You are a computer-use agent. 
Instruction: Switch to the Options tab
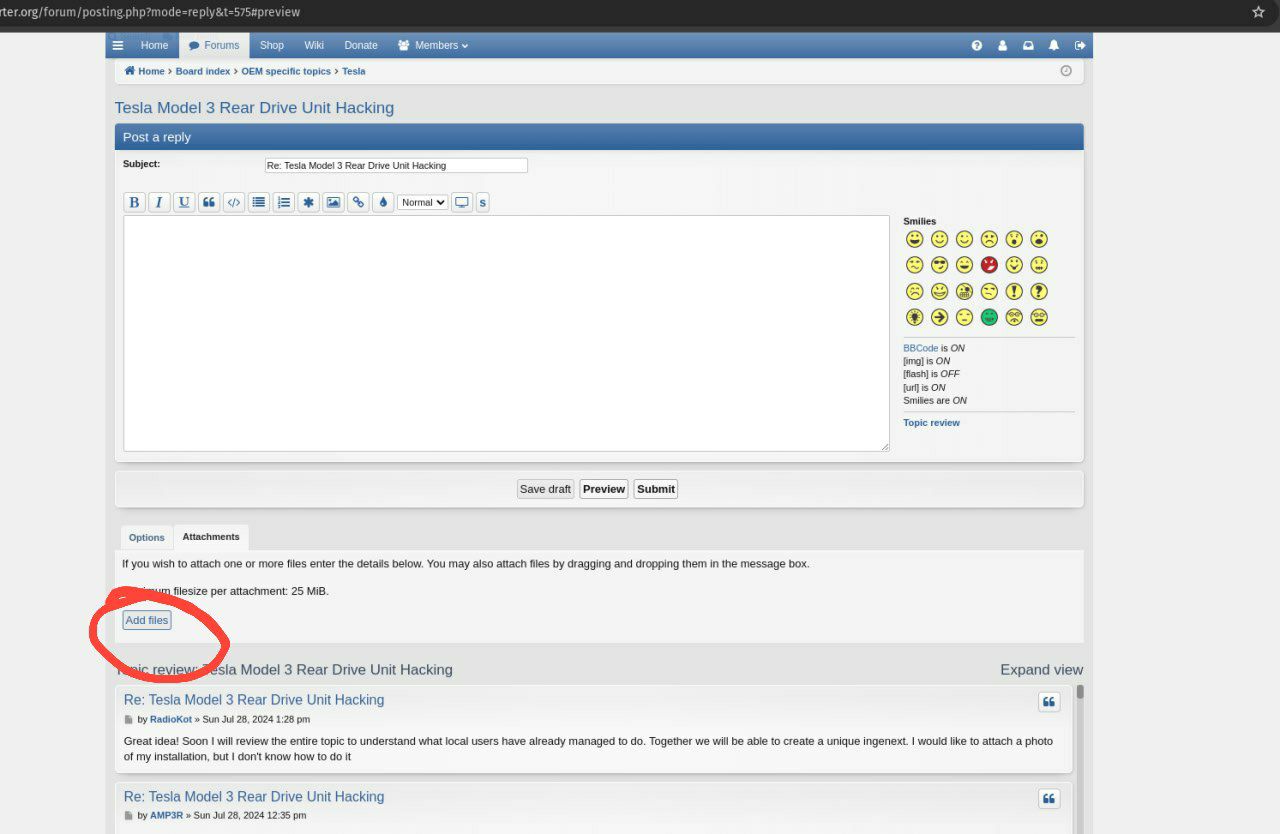(147, 537)
